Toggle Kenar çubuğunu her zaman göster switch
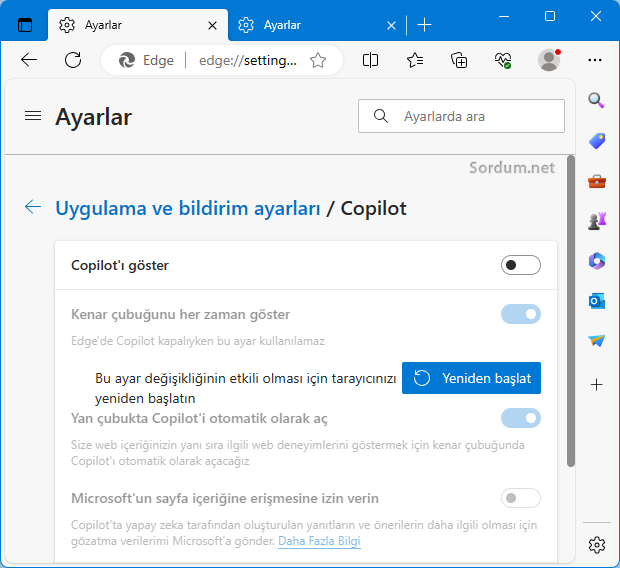Viewport: 620px width, 568px height. pyautogui.click(x=521, y=314)
